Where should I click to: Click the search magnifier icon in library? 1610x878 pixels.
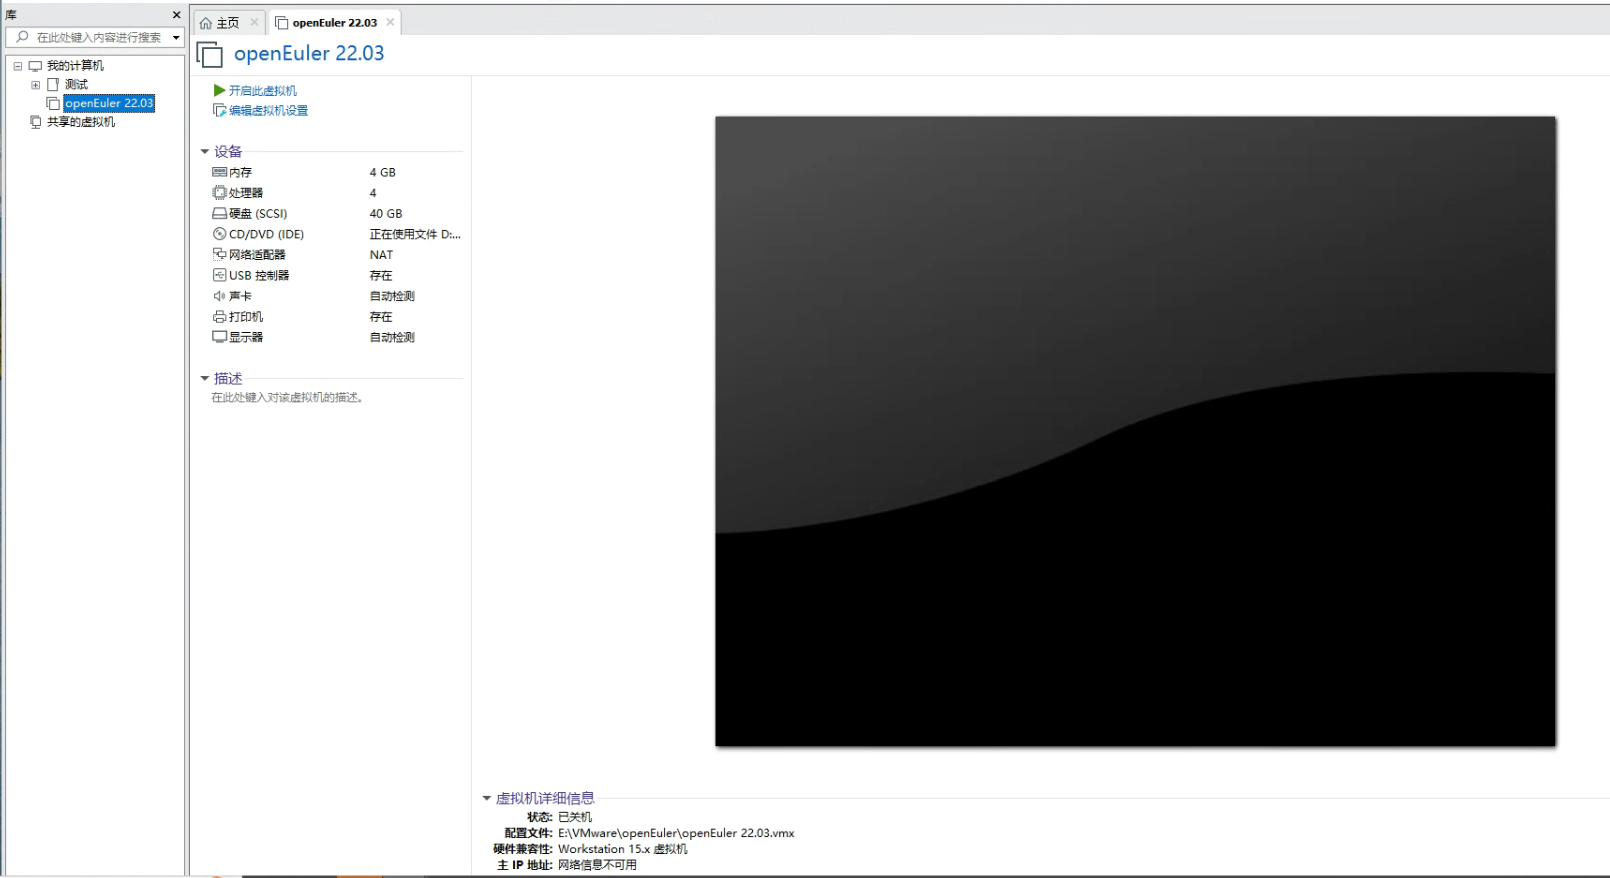coord(22,37)
